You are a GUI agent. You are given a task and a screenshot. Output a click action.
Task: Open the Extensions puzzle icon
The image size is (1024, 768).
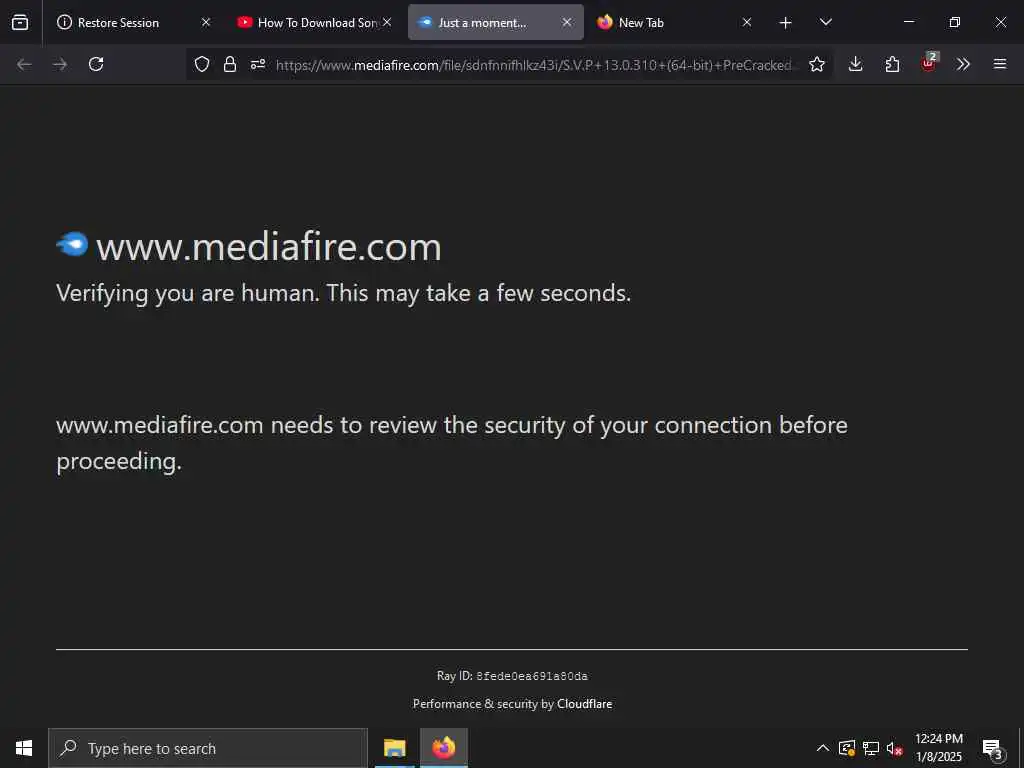coord(892,64)
